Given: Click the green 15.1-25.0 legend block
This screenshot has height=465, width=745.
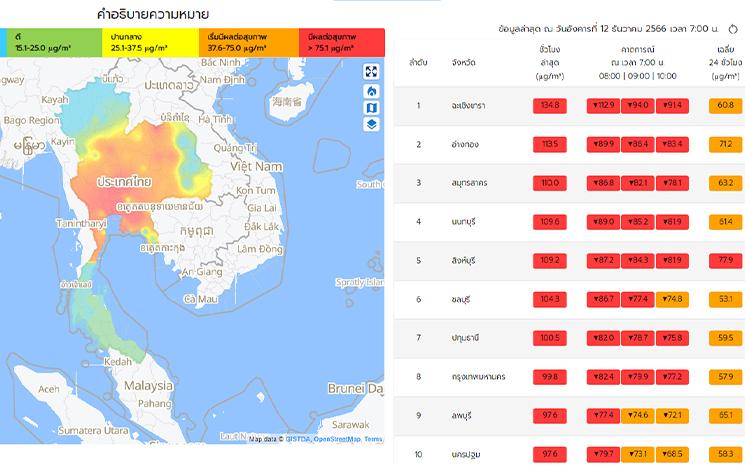Looking at the screenshot, I should [54, 43].
